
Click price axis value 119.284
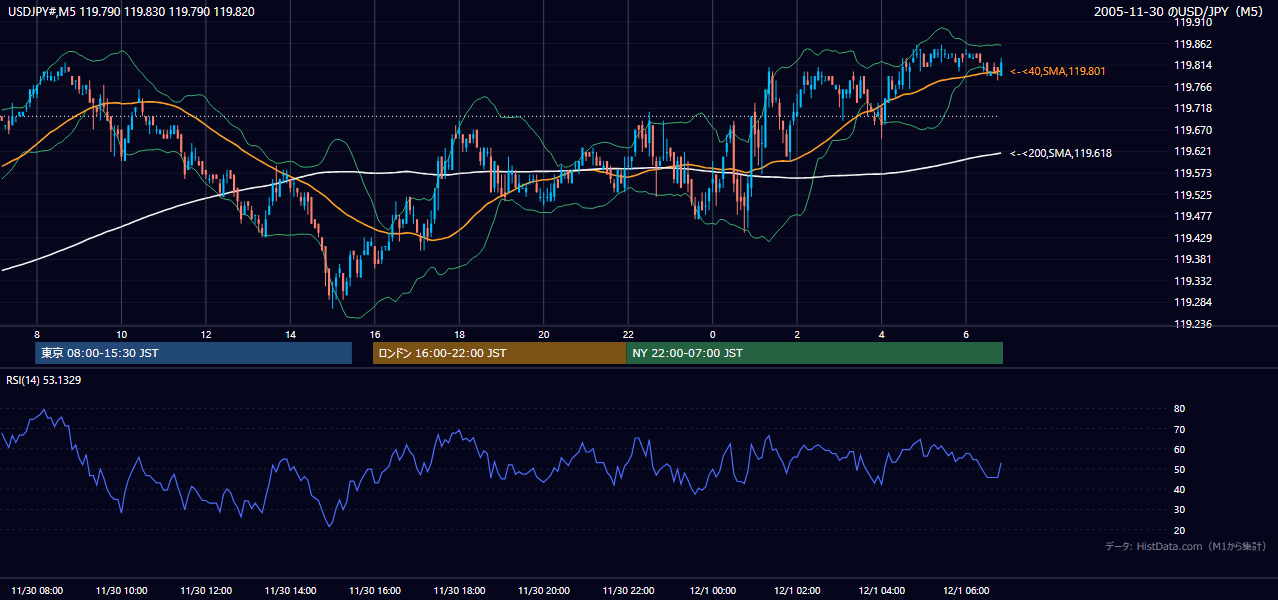[1192, 302]
